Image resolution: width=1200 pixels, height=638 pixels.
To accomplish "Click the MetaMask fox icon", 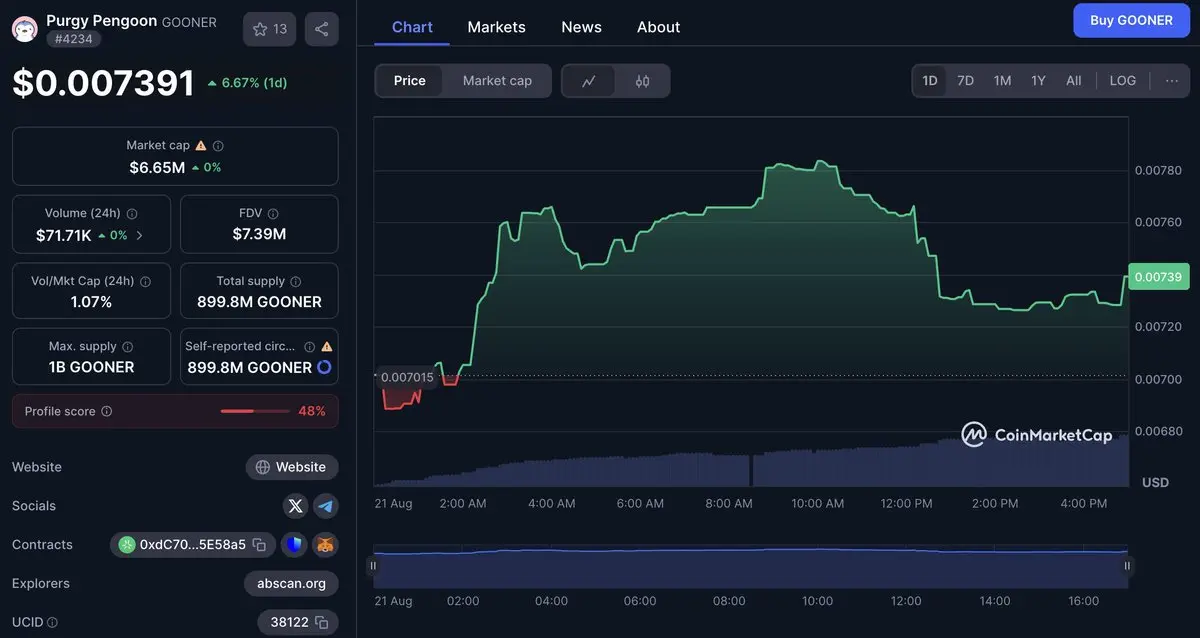I will click(x=326, y=545).
